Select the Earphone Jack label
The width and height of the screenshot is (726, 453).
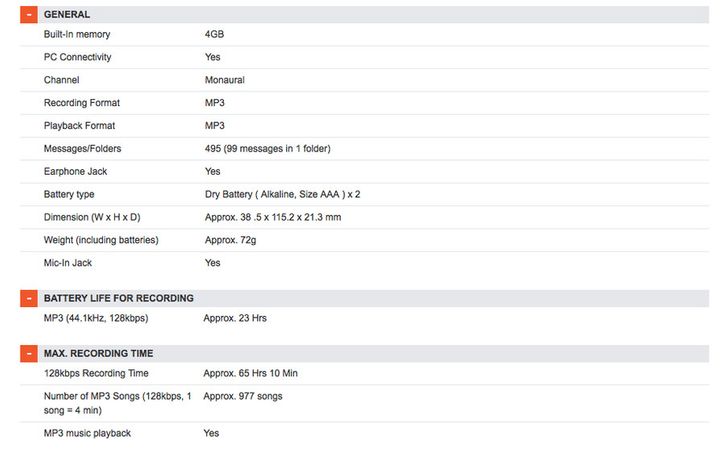75,171
